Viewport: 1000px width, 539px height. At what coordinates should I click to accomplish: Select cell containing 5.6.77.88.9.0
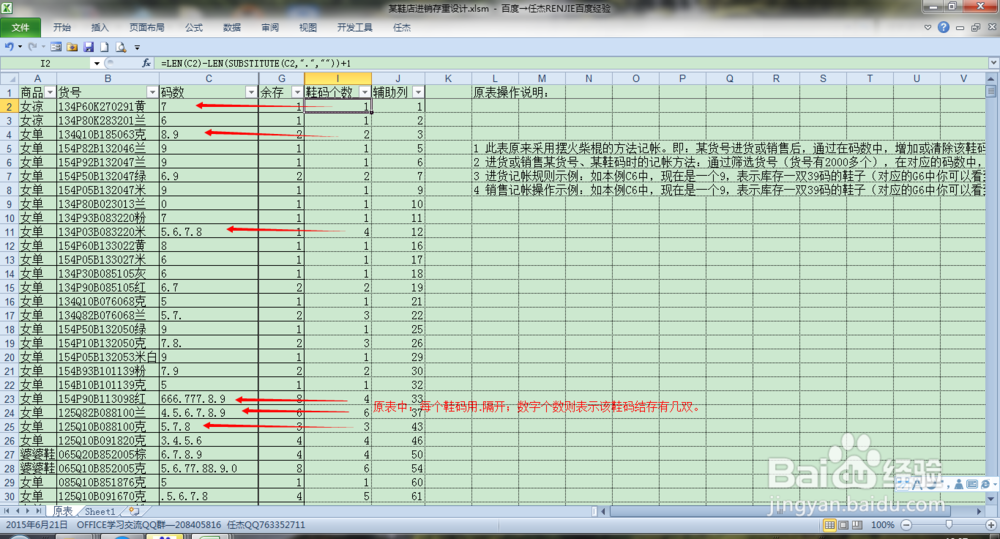(209, 468)
